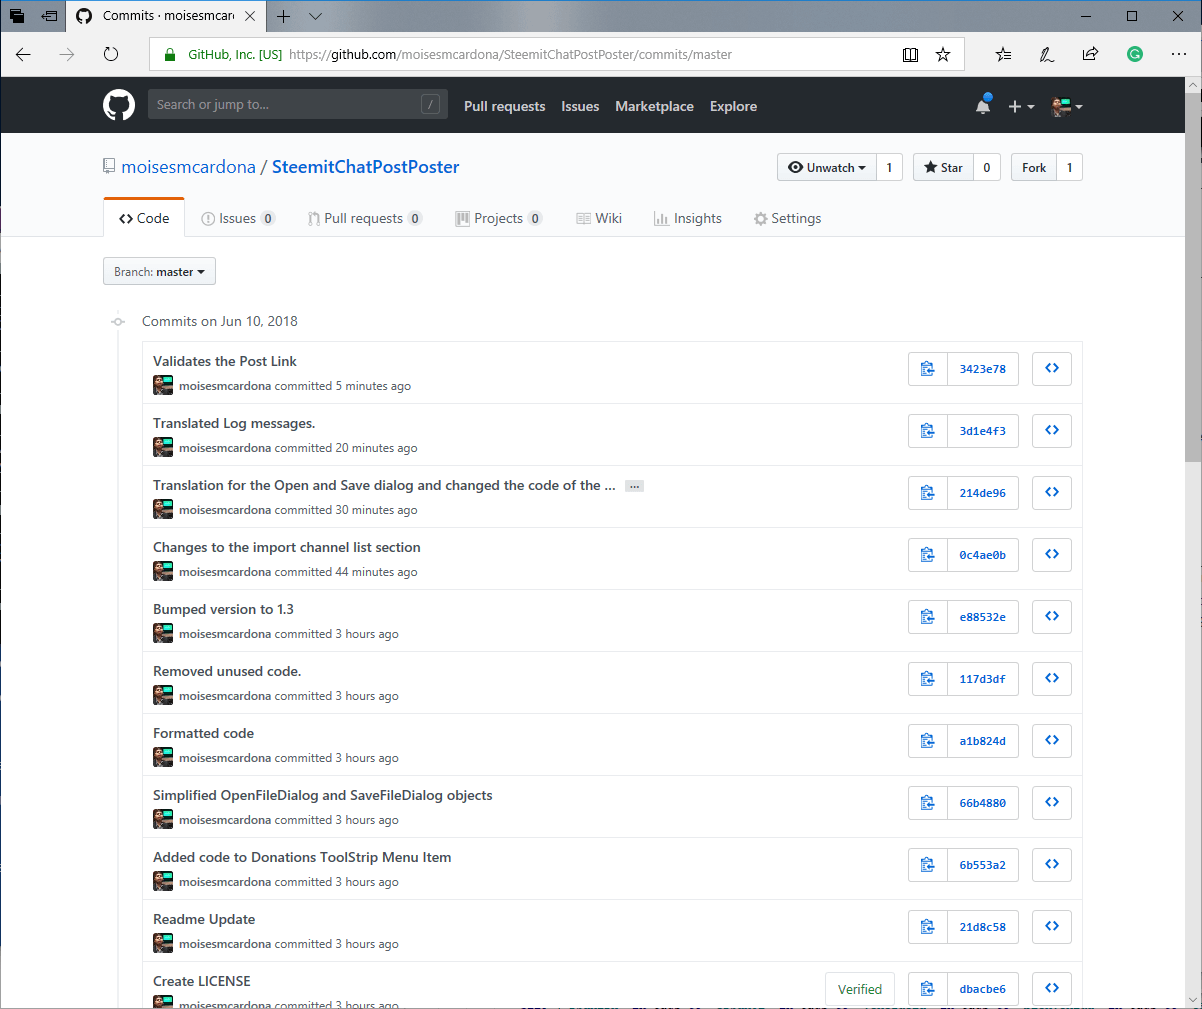Open the Pull requests repository tab
Screen dimensions: 1202x1009
363,219
